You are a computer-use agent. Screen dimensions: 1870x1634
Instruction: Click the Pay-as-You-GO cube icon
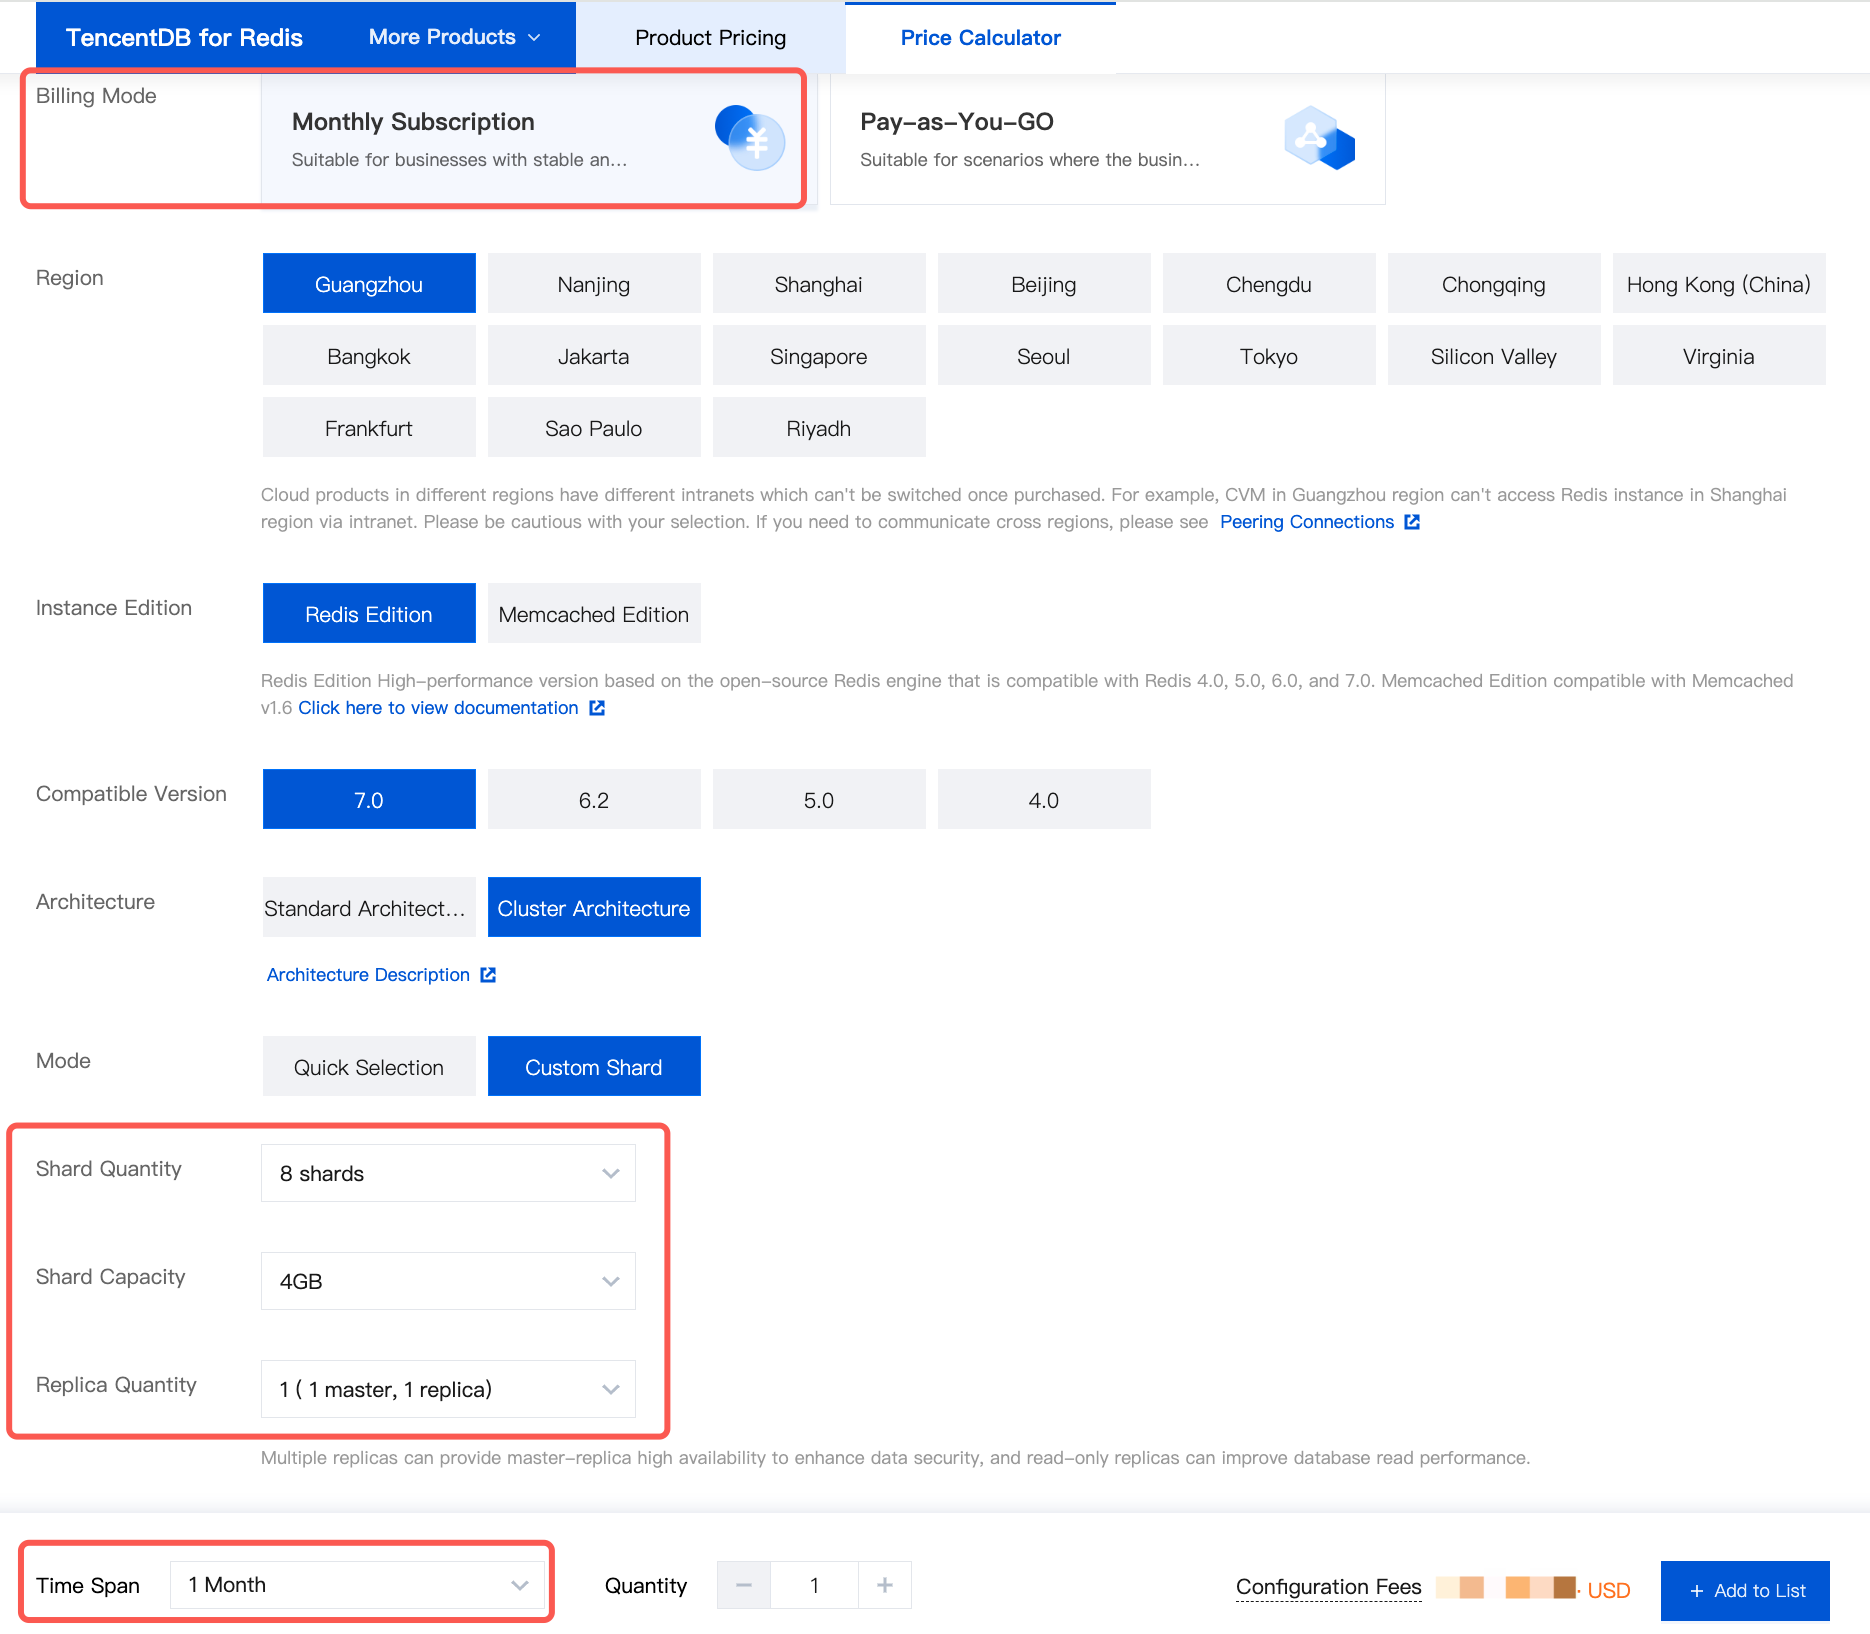[1319, 138]
